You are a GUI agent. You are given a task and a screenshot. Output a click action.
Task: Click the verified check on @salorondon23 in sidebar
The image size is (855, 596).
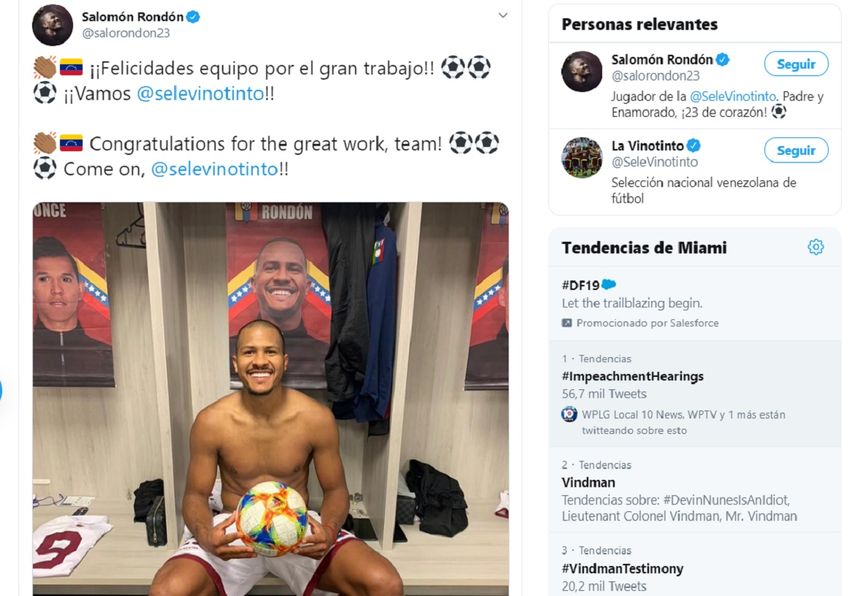pyautogui.click(x=722, y=57)
